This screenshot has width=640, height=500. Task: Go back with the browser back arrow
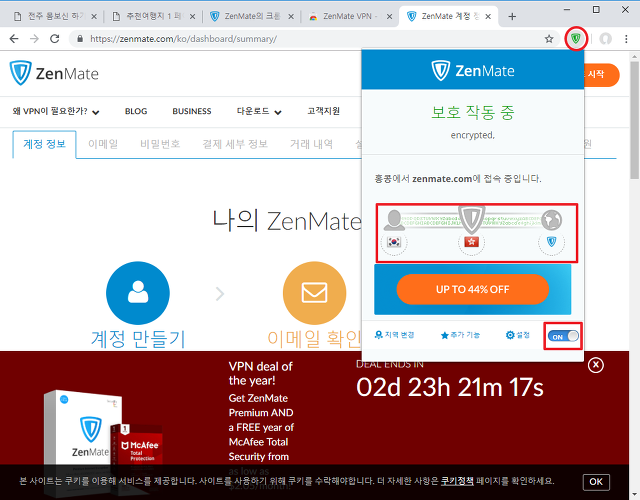[14, 39]
